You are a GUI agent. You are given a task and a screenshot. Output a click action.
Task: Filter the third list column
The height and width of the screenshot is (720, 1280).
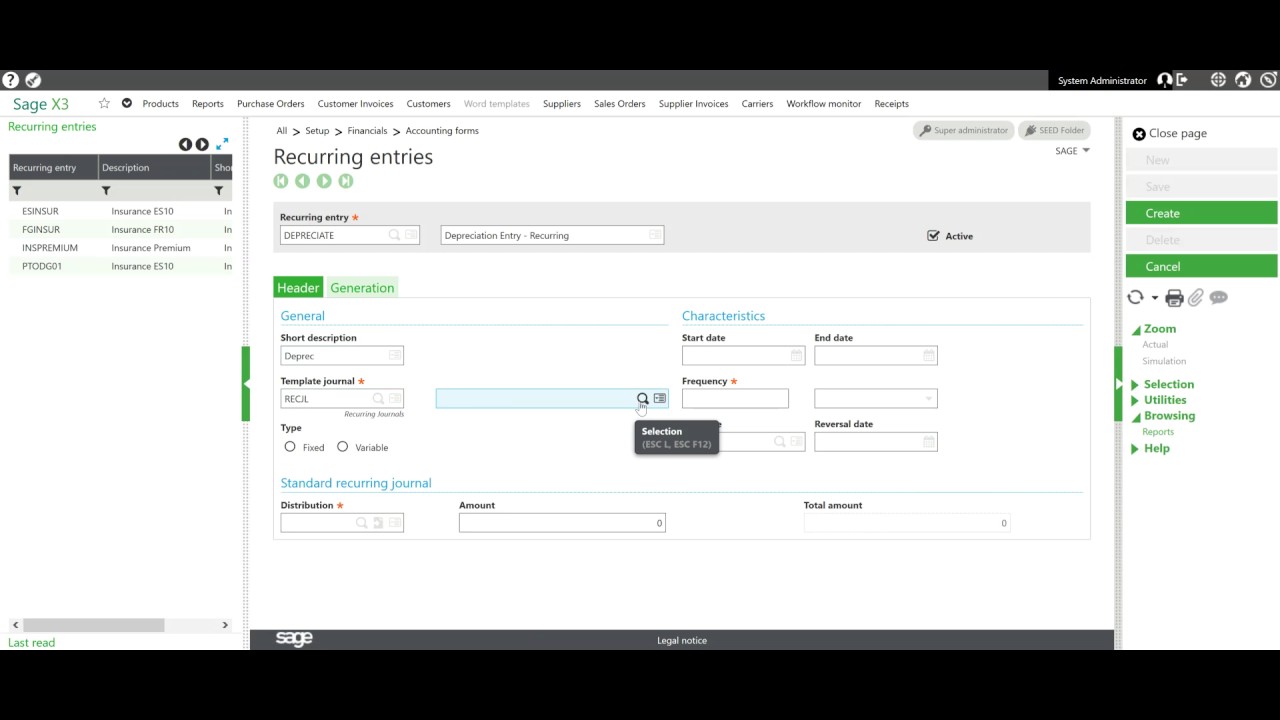click(x=218, y=190)
